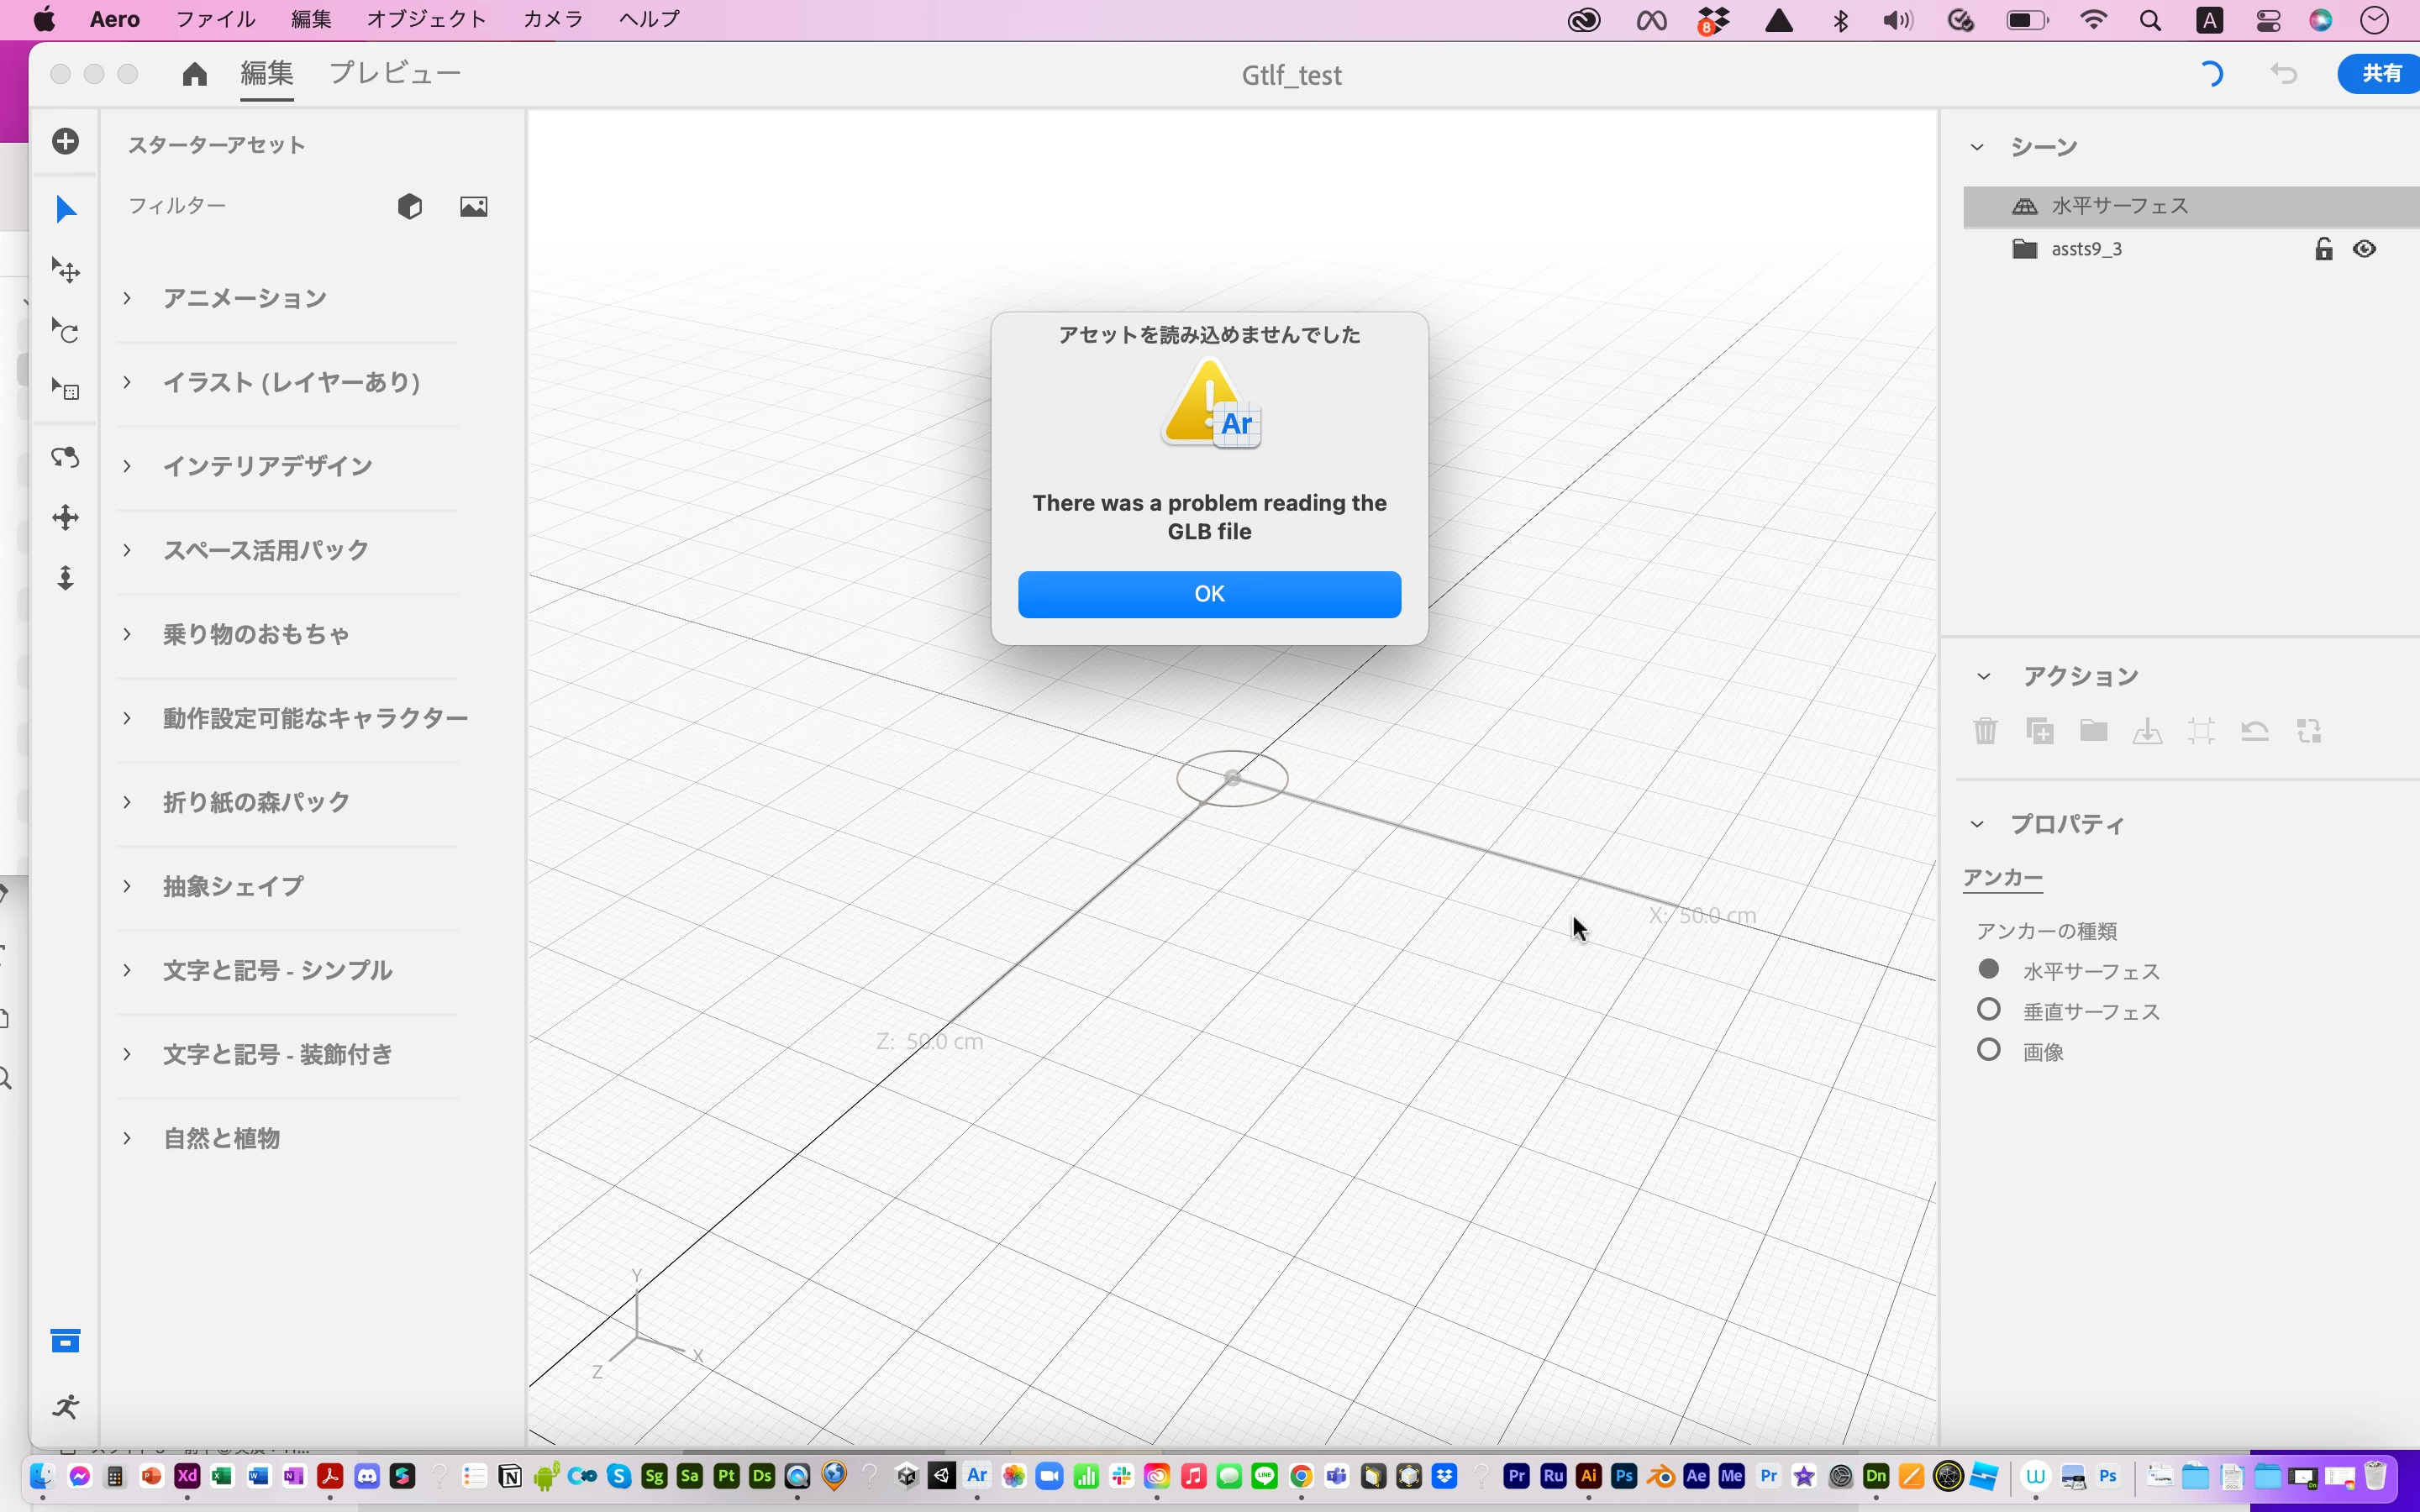Collapse the シーン panel section
2420x1512 pixels.
1977,147
